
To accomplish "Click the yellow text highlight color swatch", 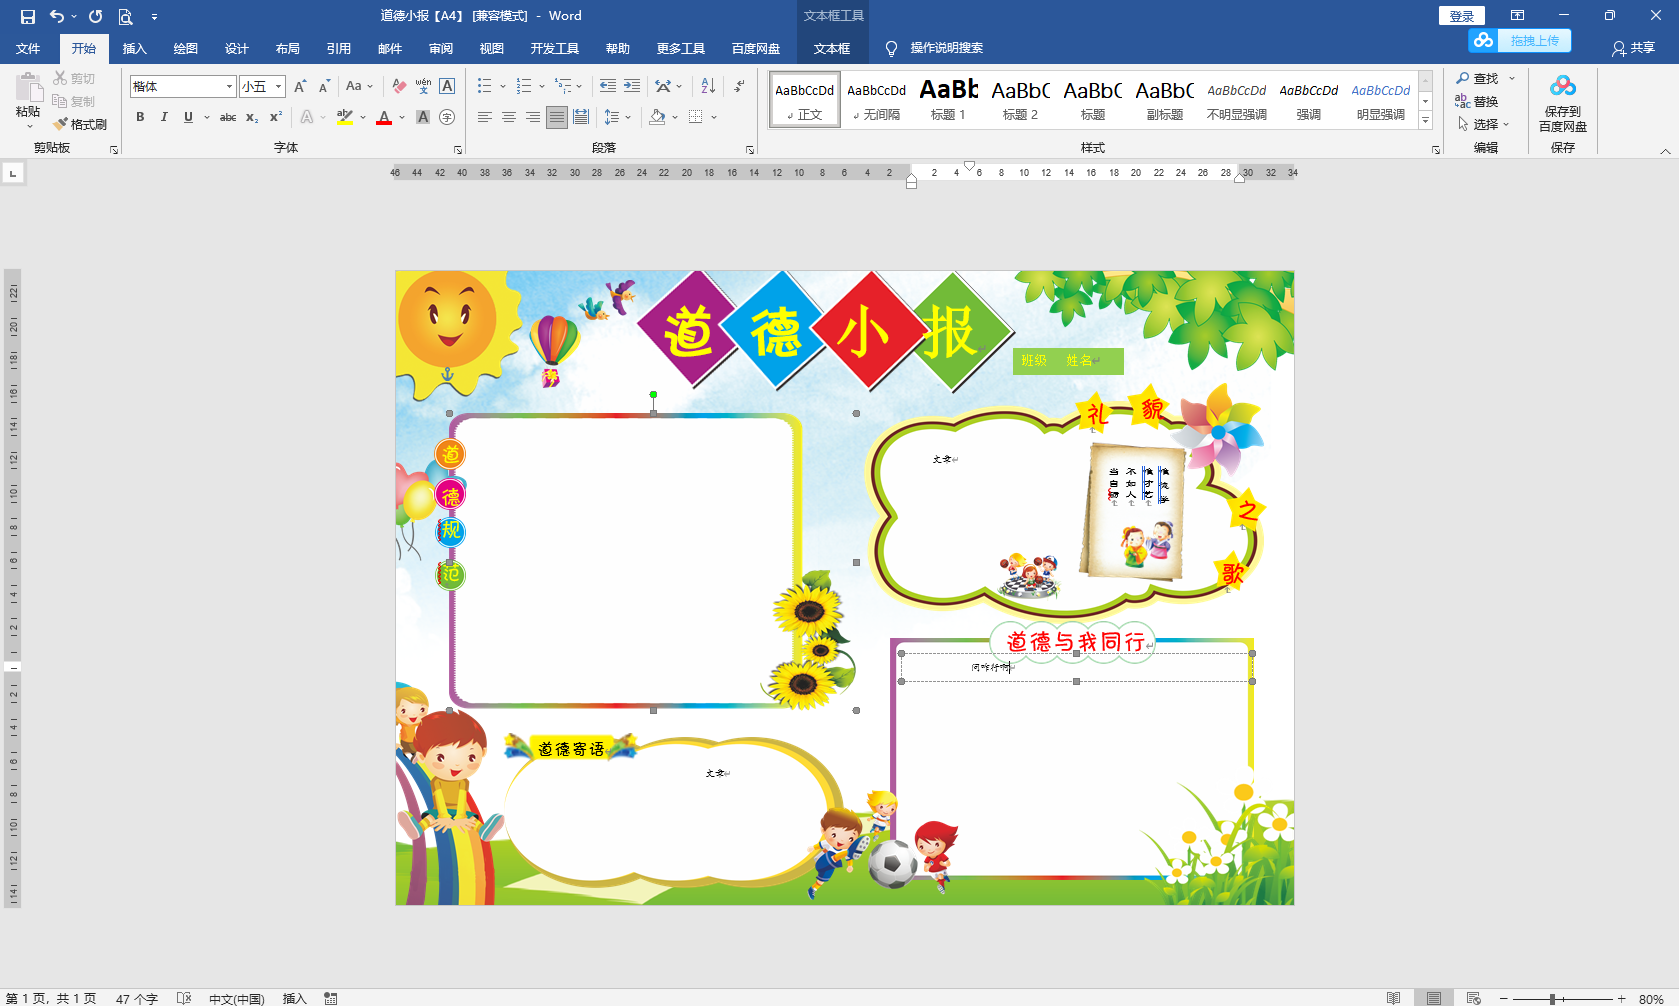I will click(x=345, y=117).
